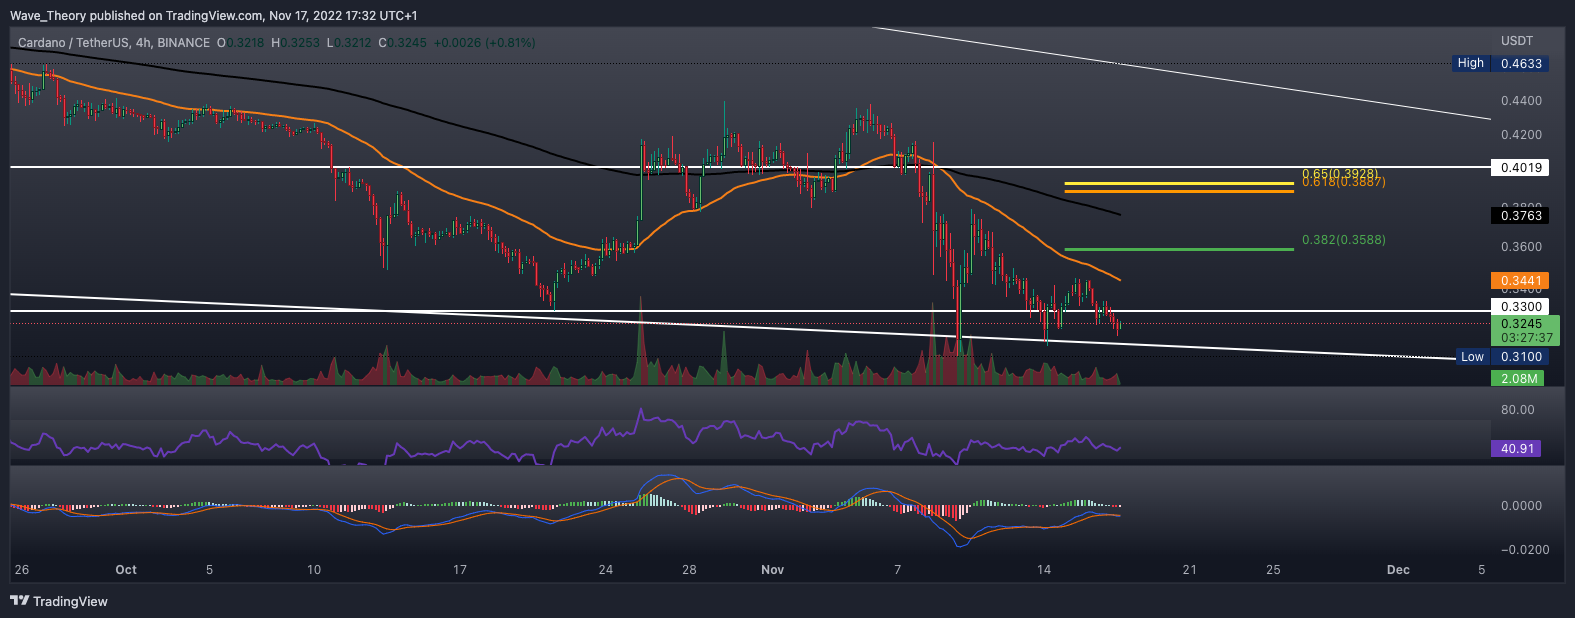Click the green 0.382 Fibonacci line
The height and width of the screenshot is (618, 1575).
point(1178,248)
